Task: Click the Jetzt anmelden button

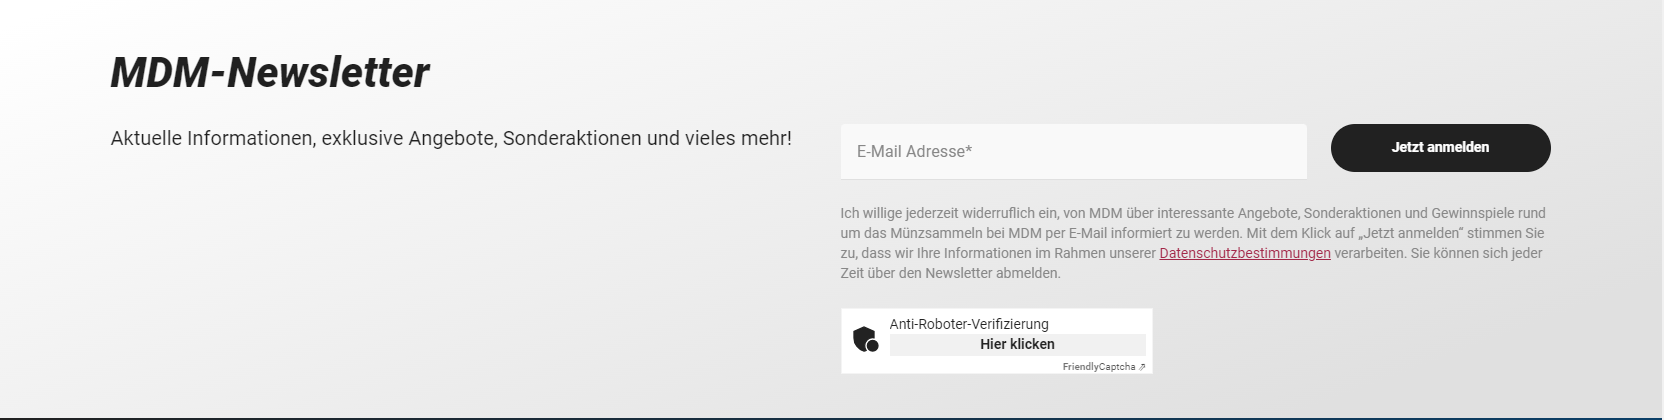Action: 1440,148
